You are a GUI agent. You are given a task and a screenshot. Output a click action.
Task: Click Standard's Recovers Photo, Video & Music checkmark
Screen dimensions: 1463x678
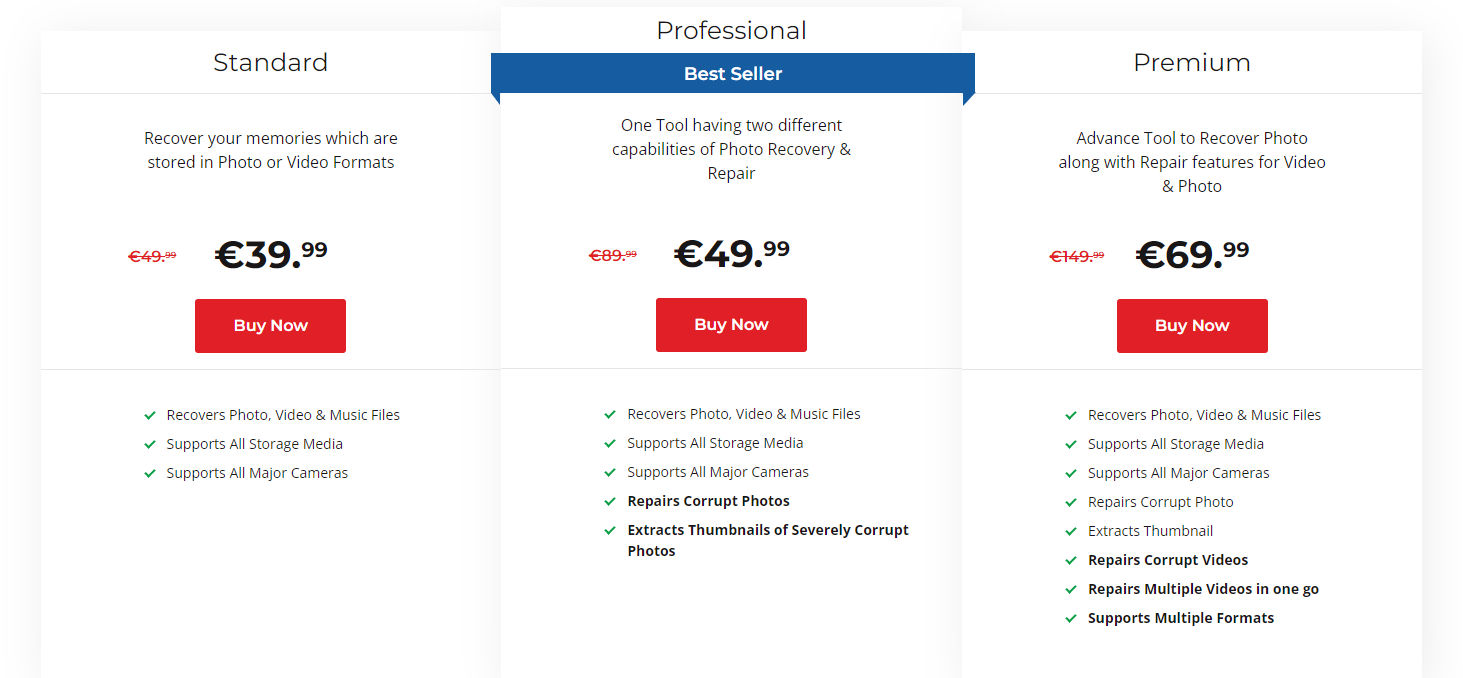pos(150,416)
